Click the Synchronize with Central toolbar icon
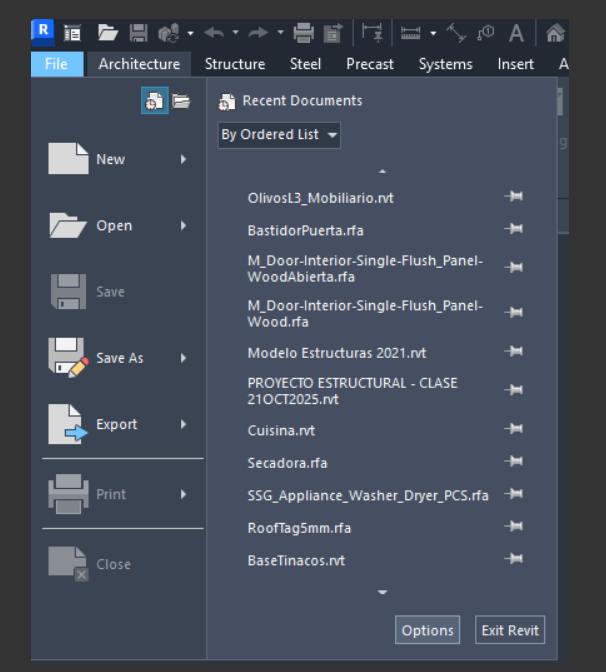Screen dimensions: 606x672 (x=168, y=33)
